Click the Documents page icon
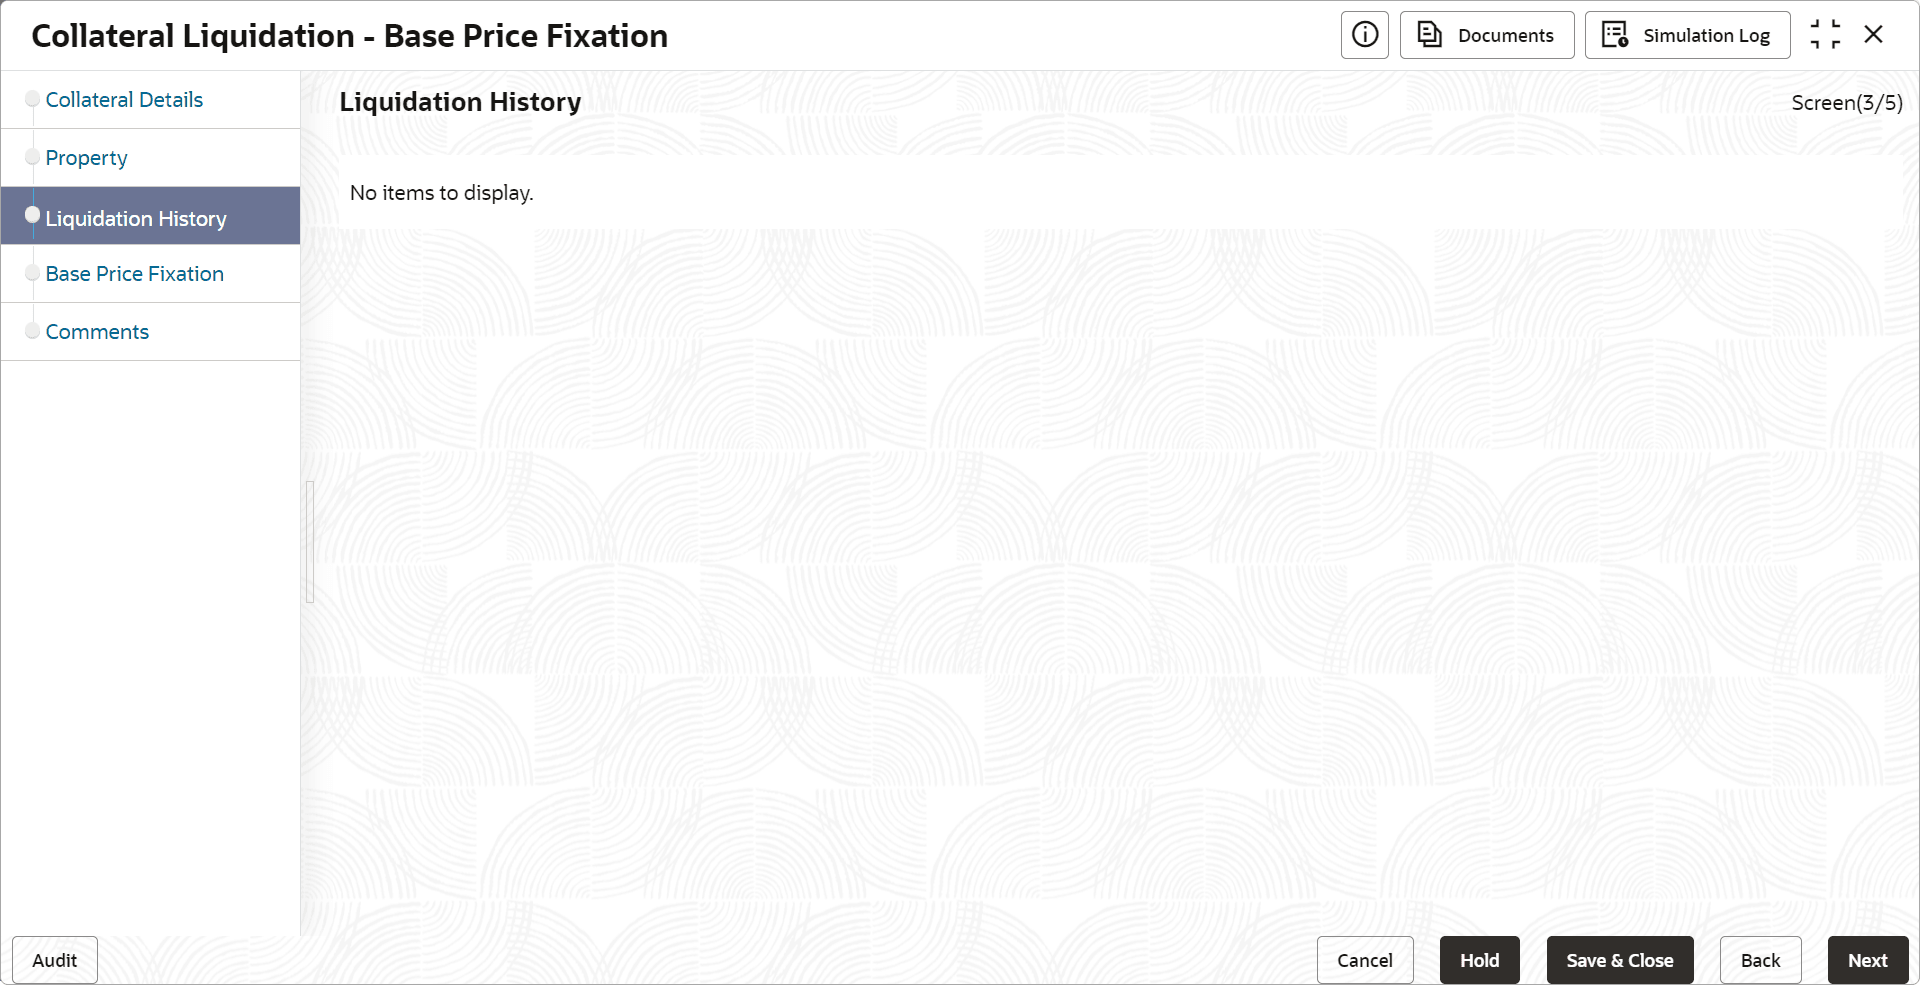This screenshot has height=985, width=1920. [1430, 35]
